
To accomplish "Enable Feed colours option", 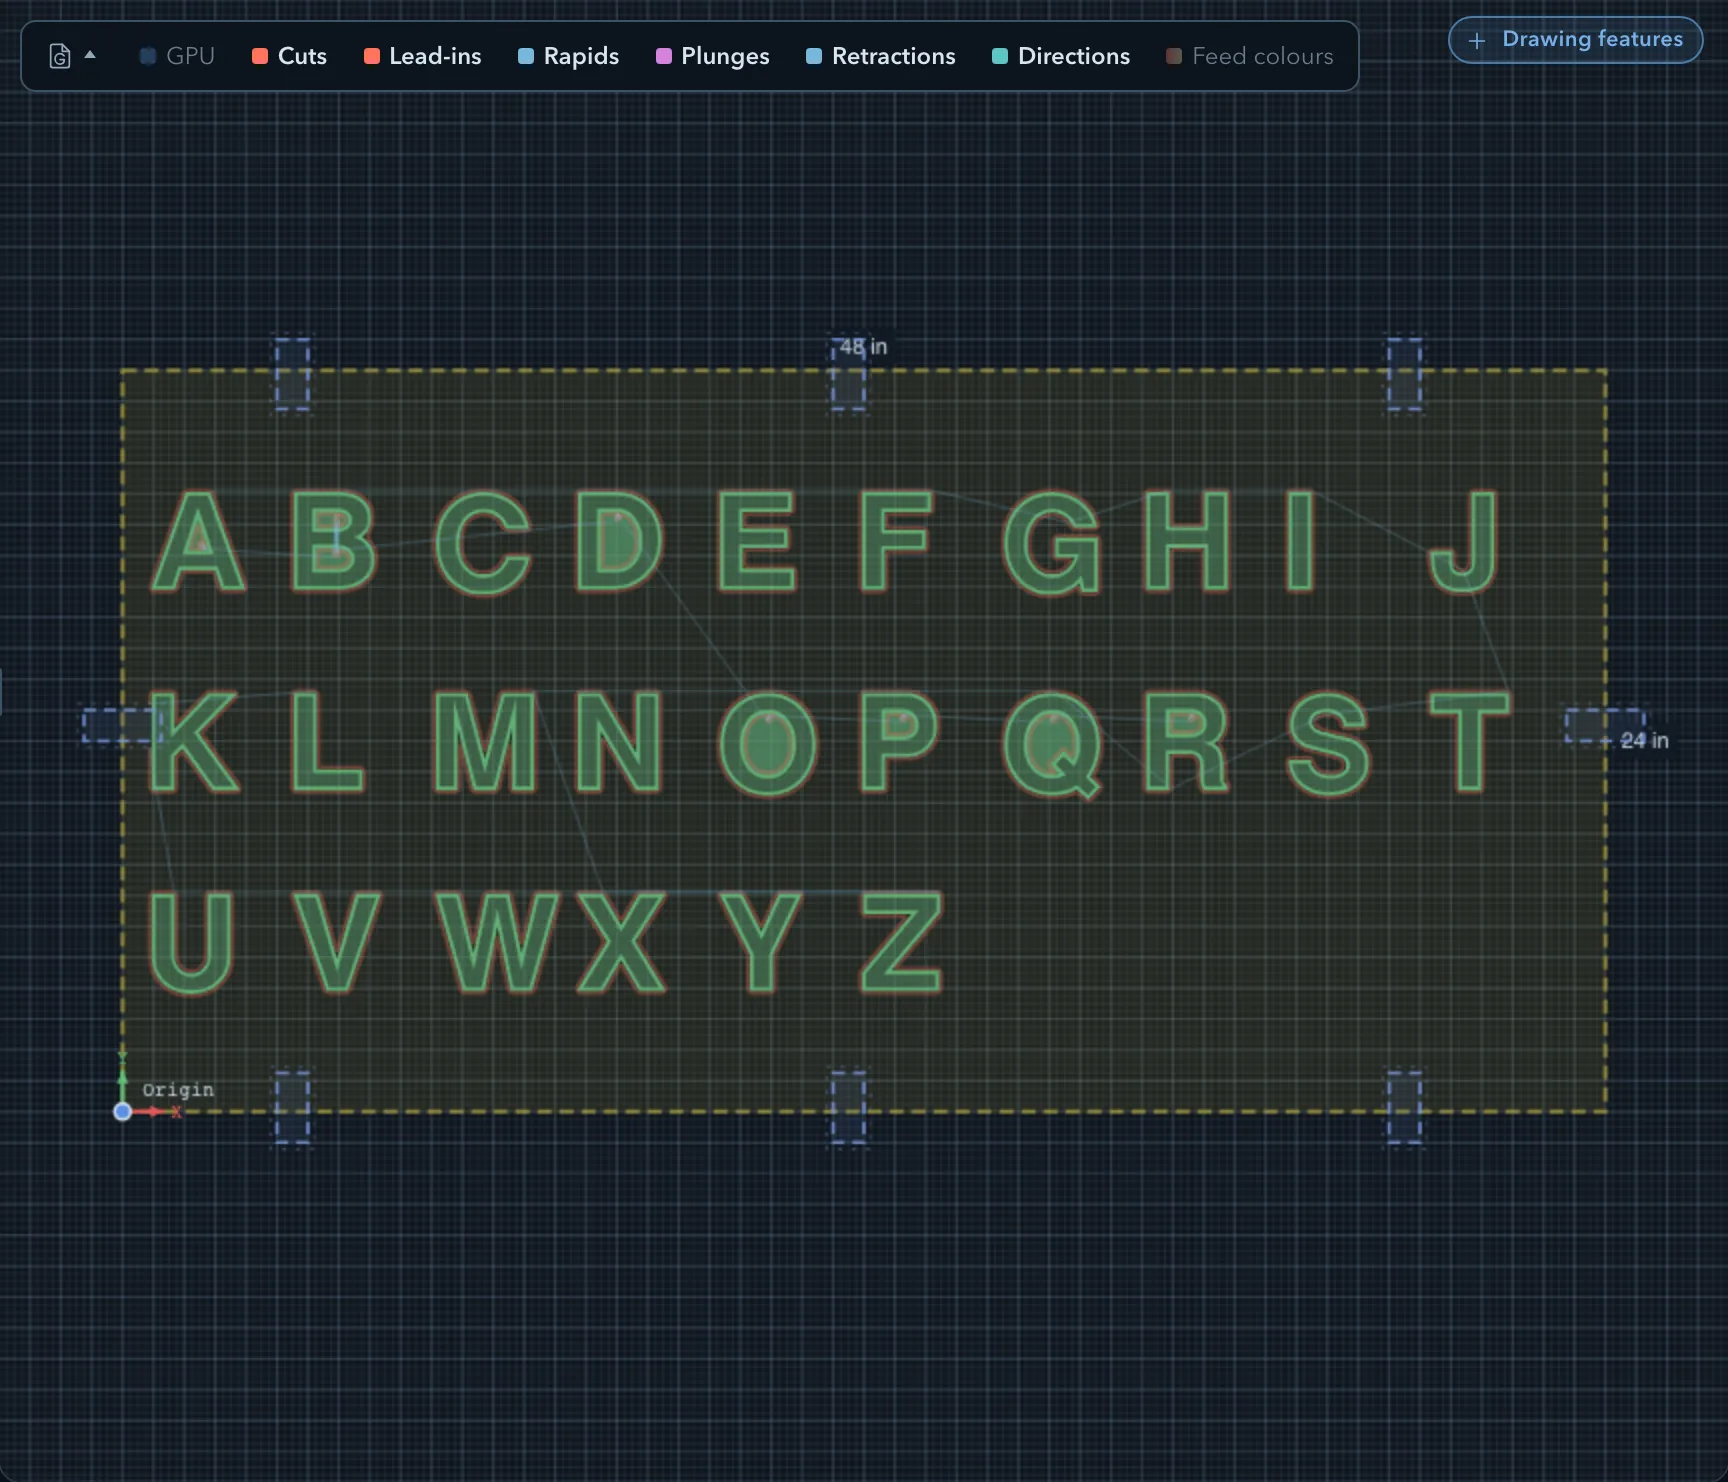I will [x=1250, y=56].
